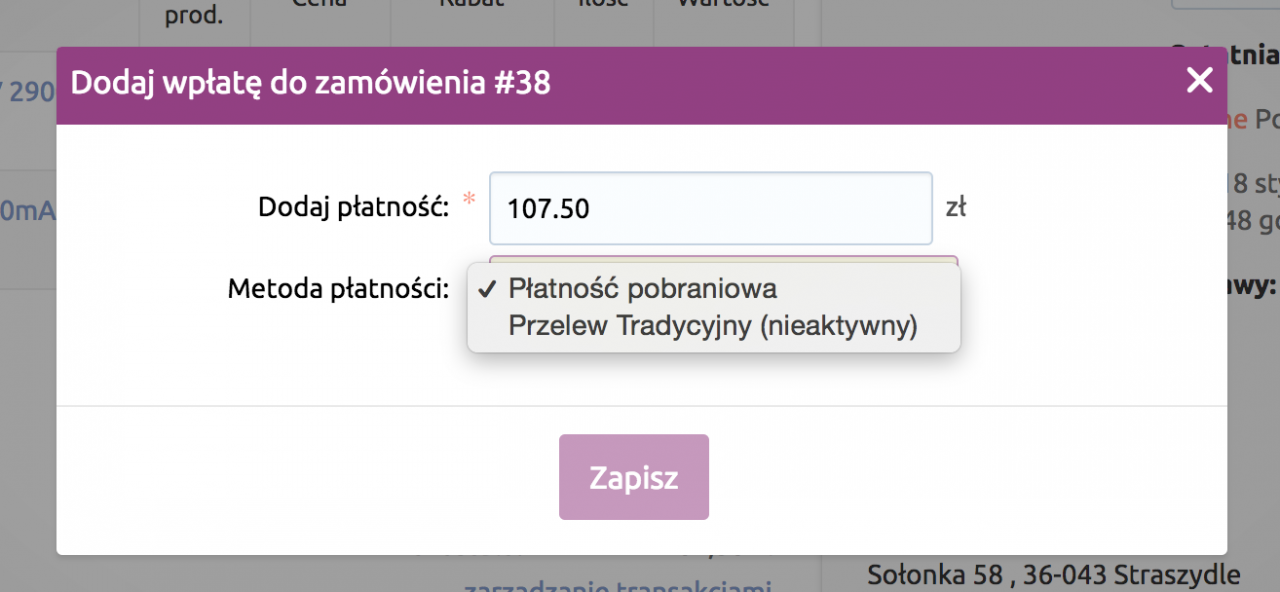Choose Przelew Tradycyjny (nieaktywny) option
The width and height of the screenshot is (1280, 592).
tap(714, 326)
